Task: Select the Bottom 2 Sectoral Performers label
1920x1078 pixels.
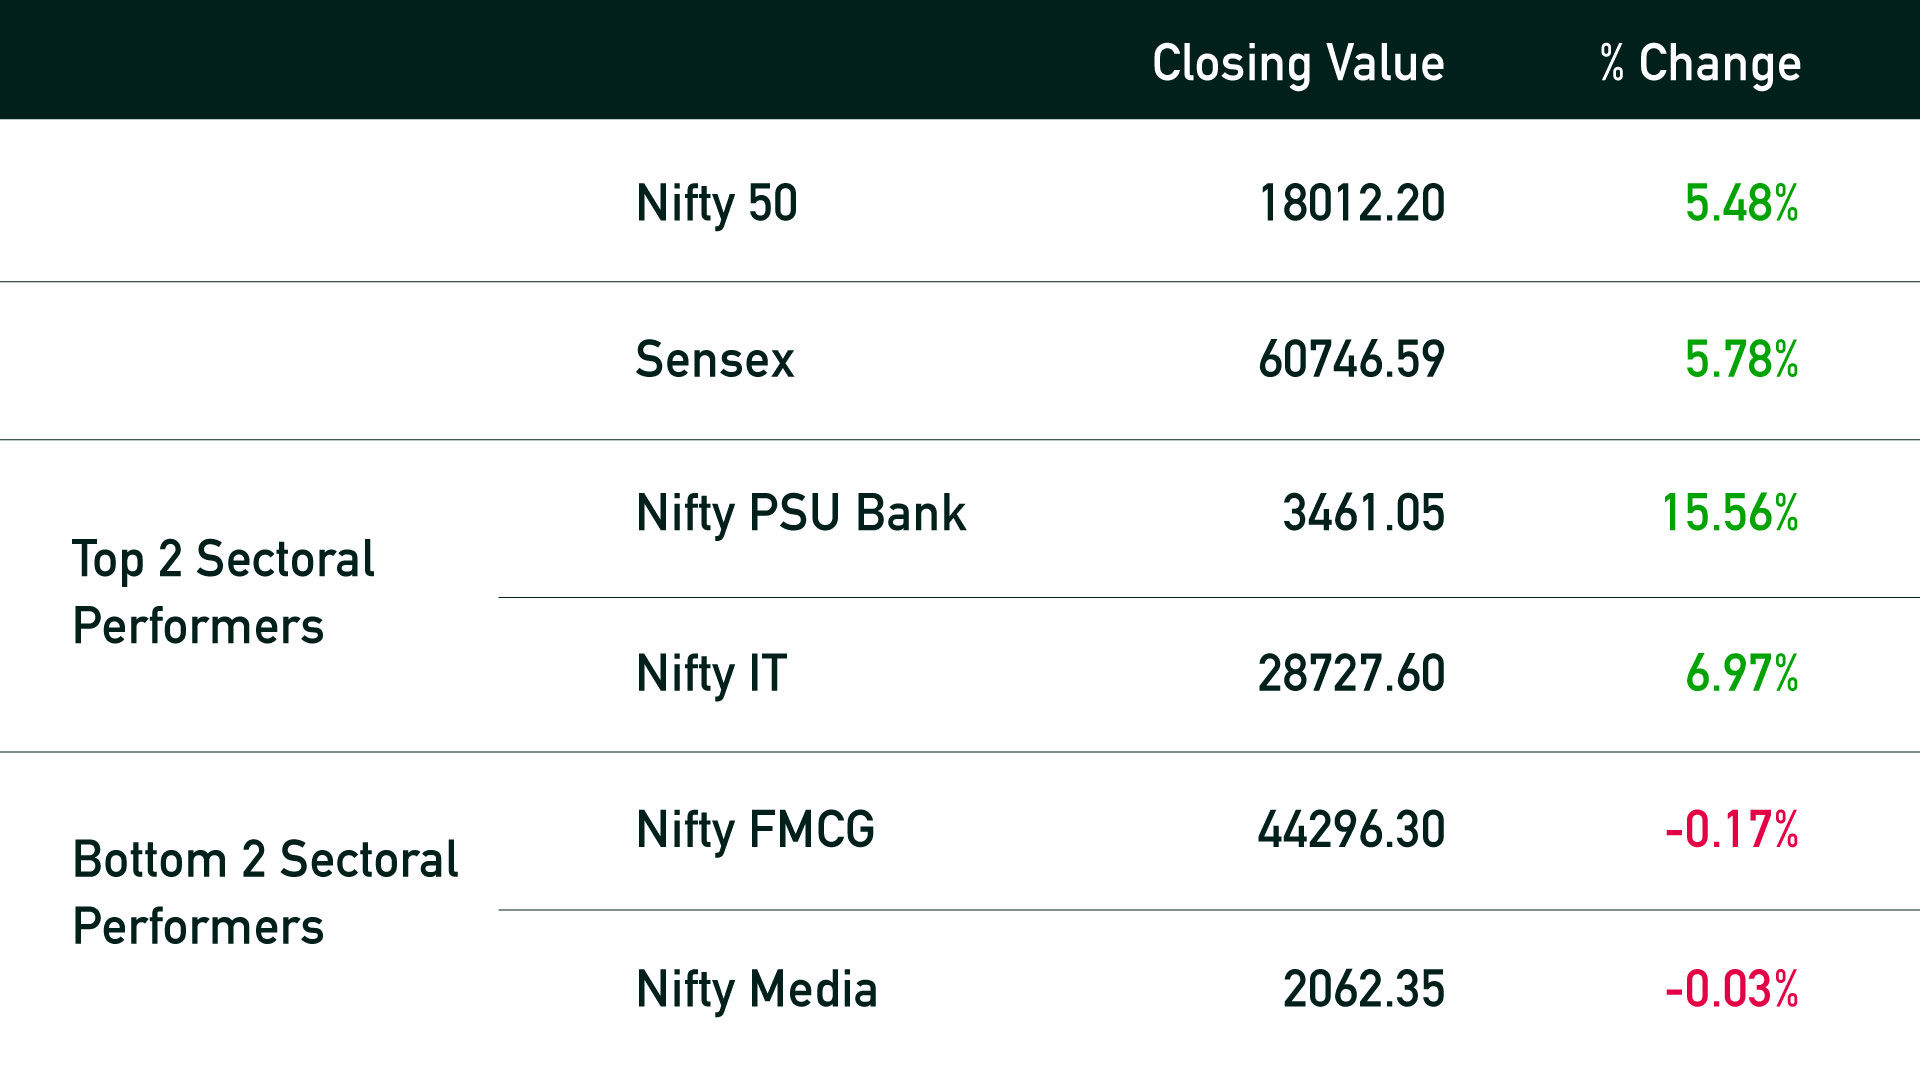Action: [x=265, y=893]
